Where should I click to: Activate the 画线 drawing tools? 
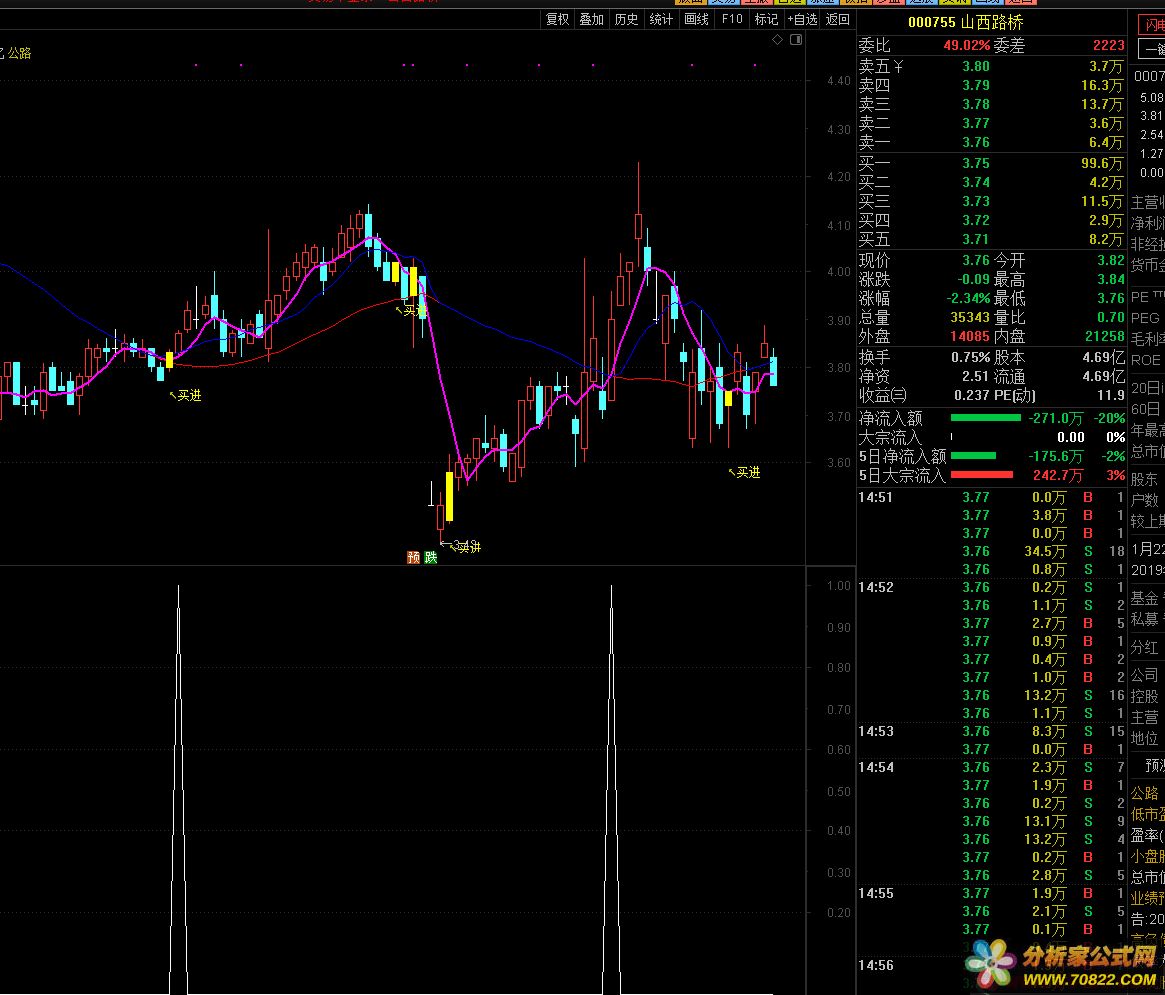[696, 19]
